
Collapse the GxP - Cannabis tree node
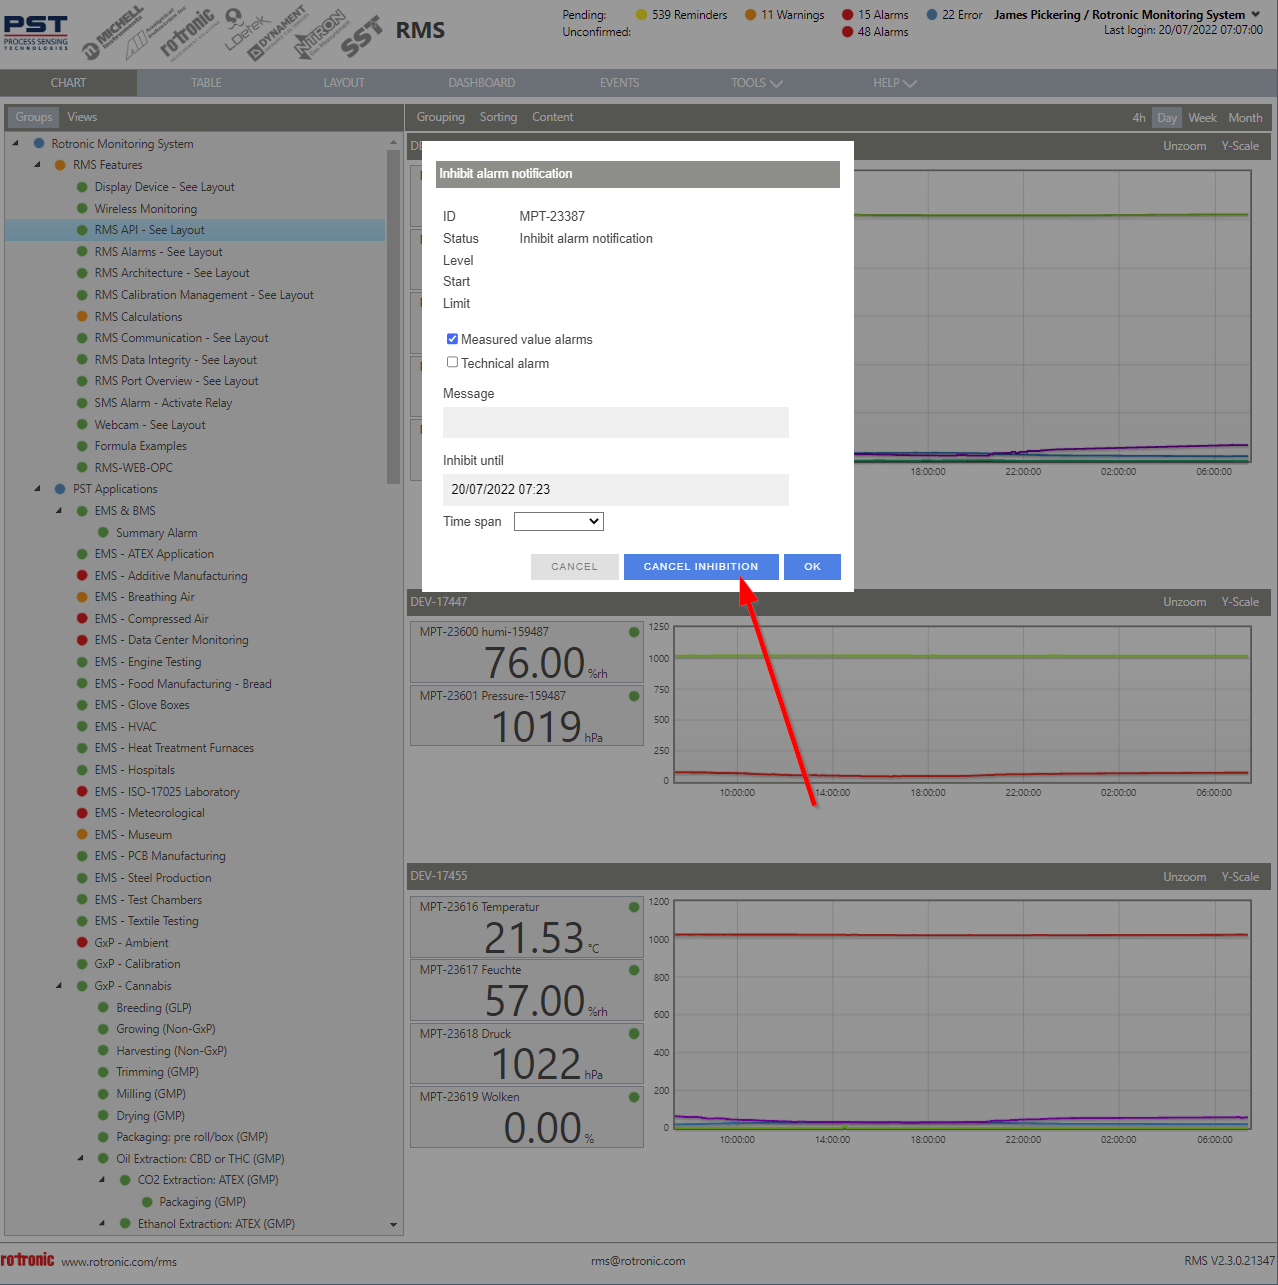tap(60, 986)
